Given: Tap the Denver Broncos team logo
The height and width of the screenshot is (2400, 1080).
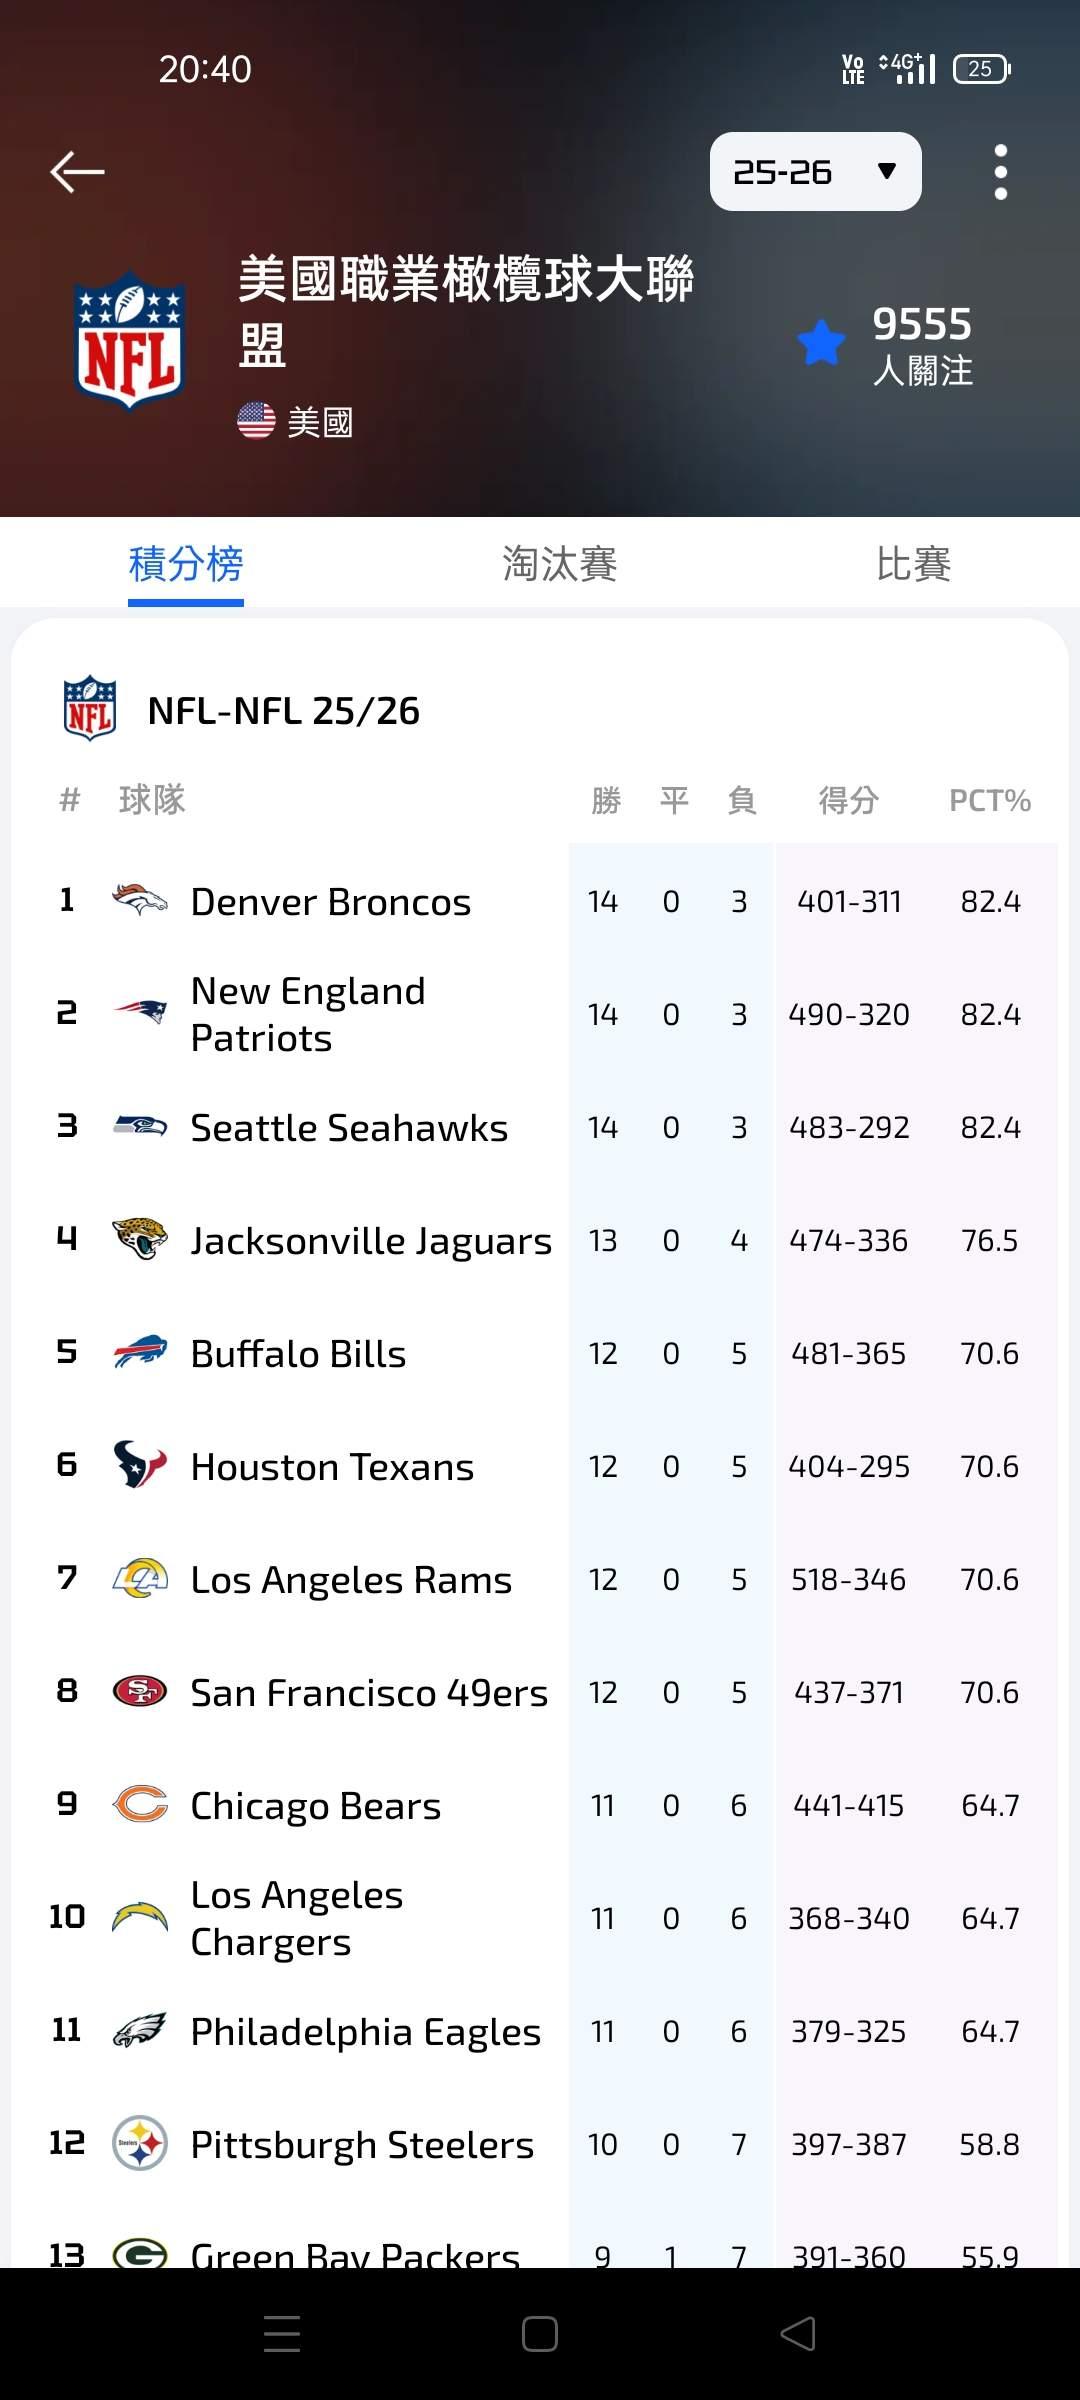Looking at the screenshot, I should pyautogui.click(x=140, y=901).
